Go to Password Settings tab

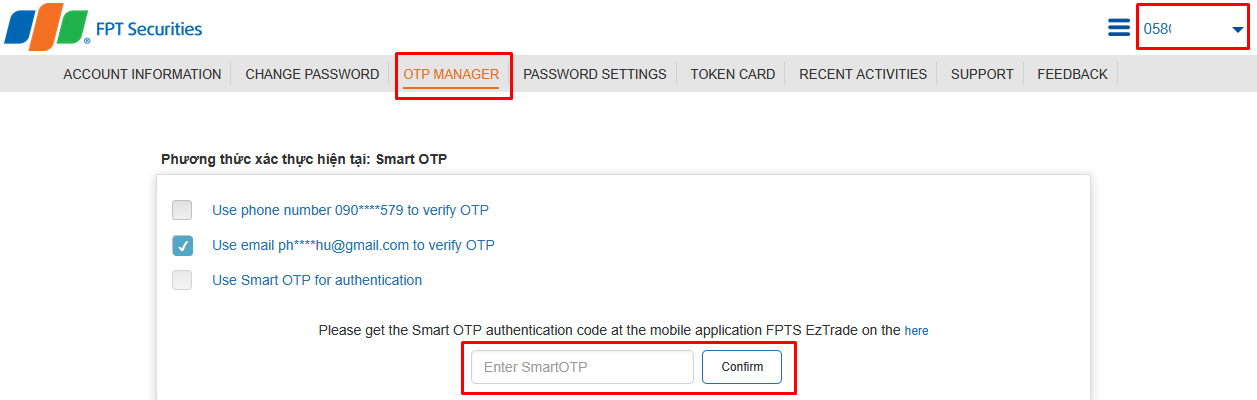595,74
